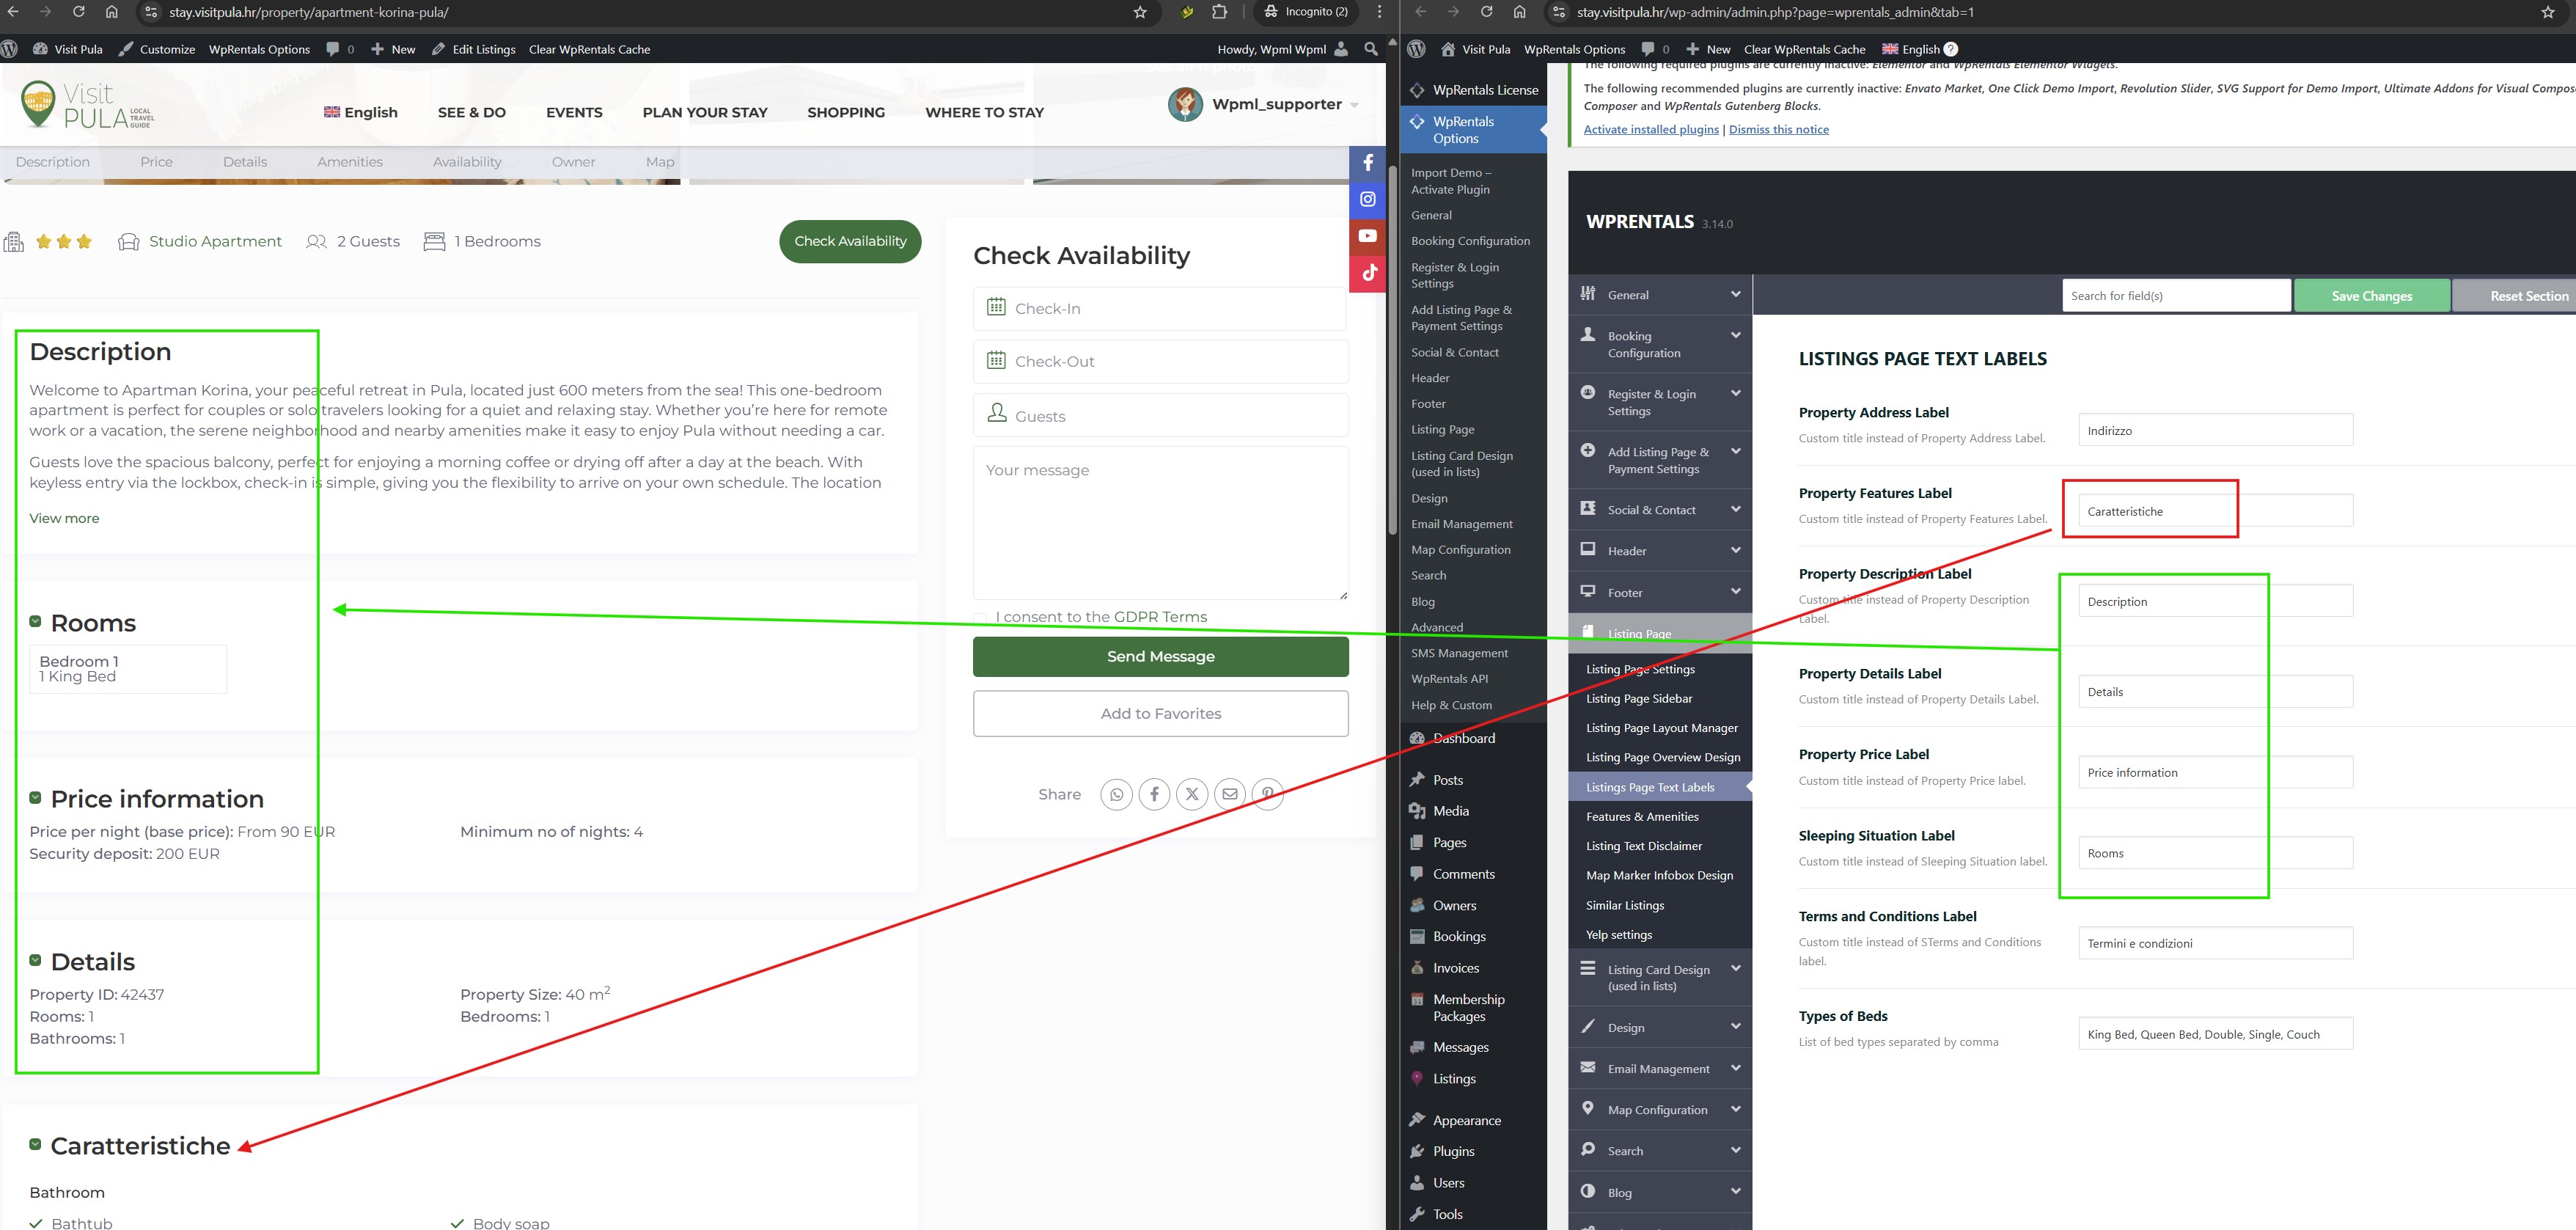
Task: Open the Wpml_supporter user dropdown arrow
Action: [x=1353, y=105]
